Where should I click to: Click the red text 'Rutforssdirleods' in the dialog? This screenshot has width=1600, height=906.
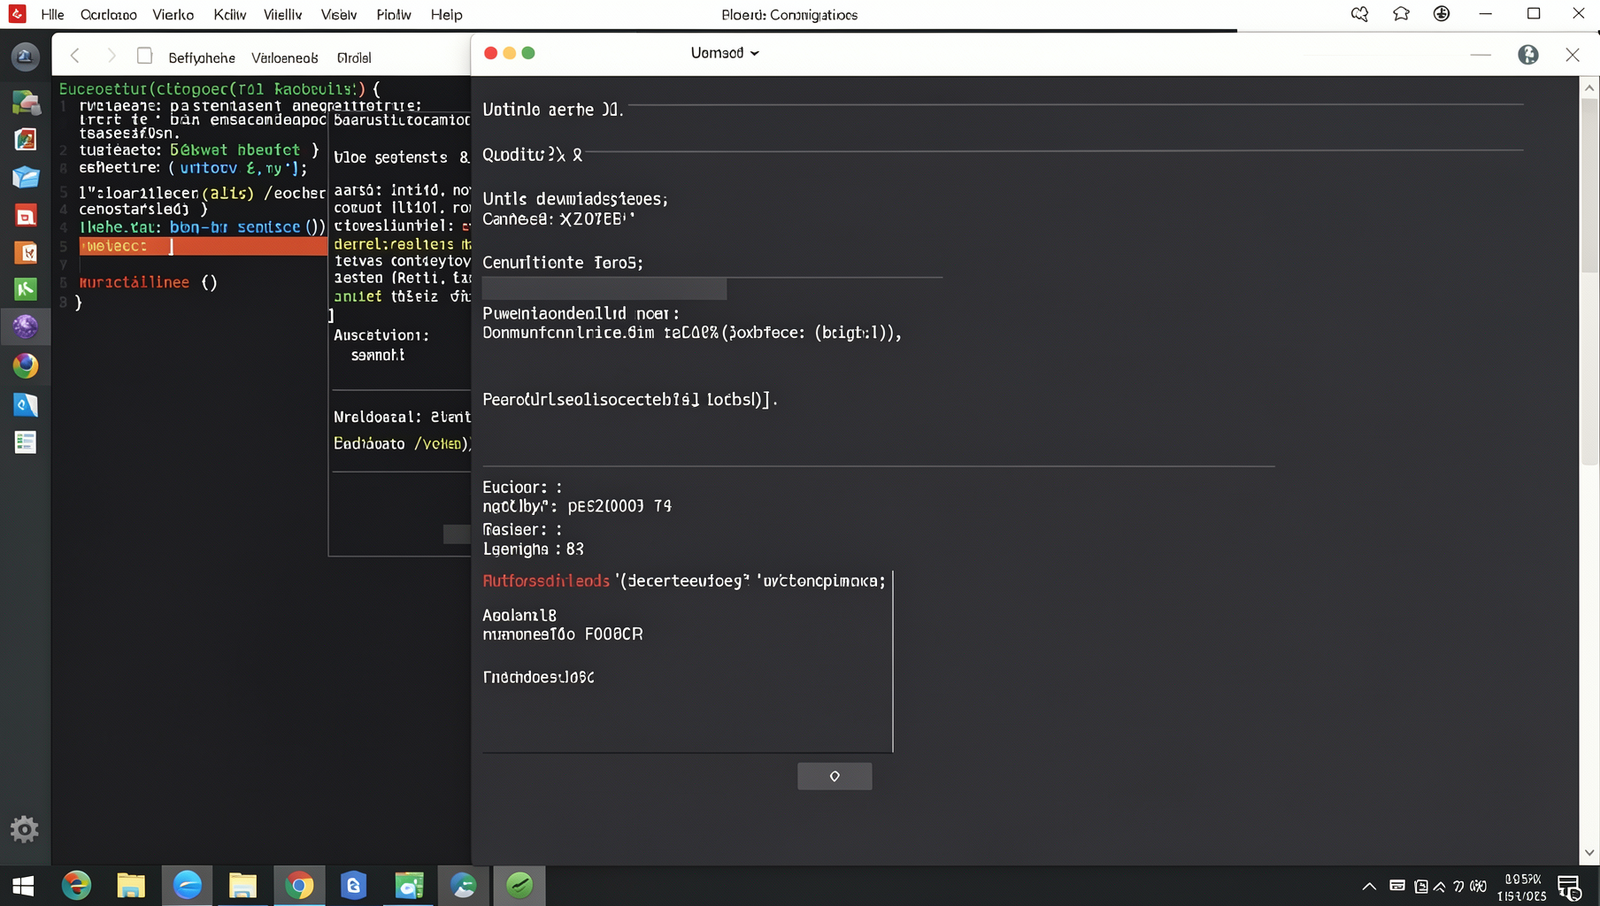546,581
